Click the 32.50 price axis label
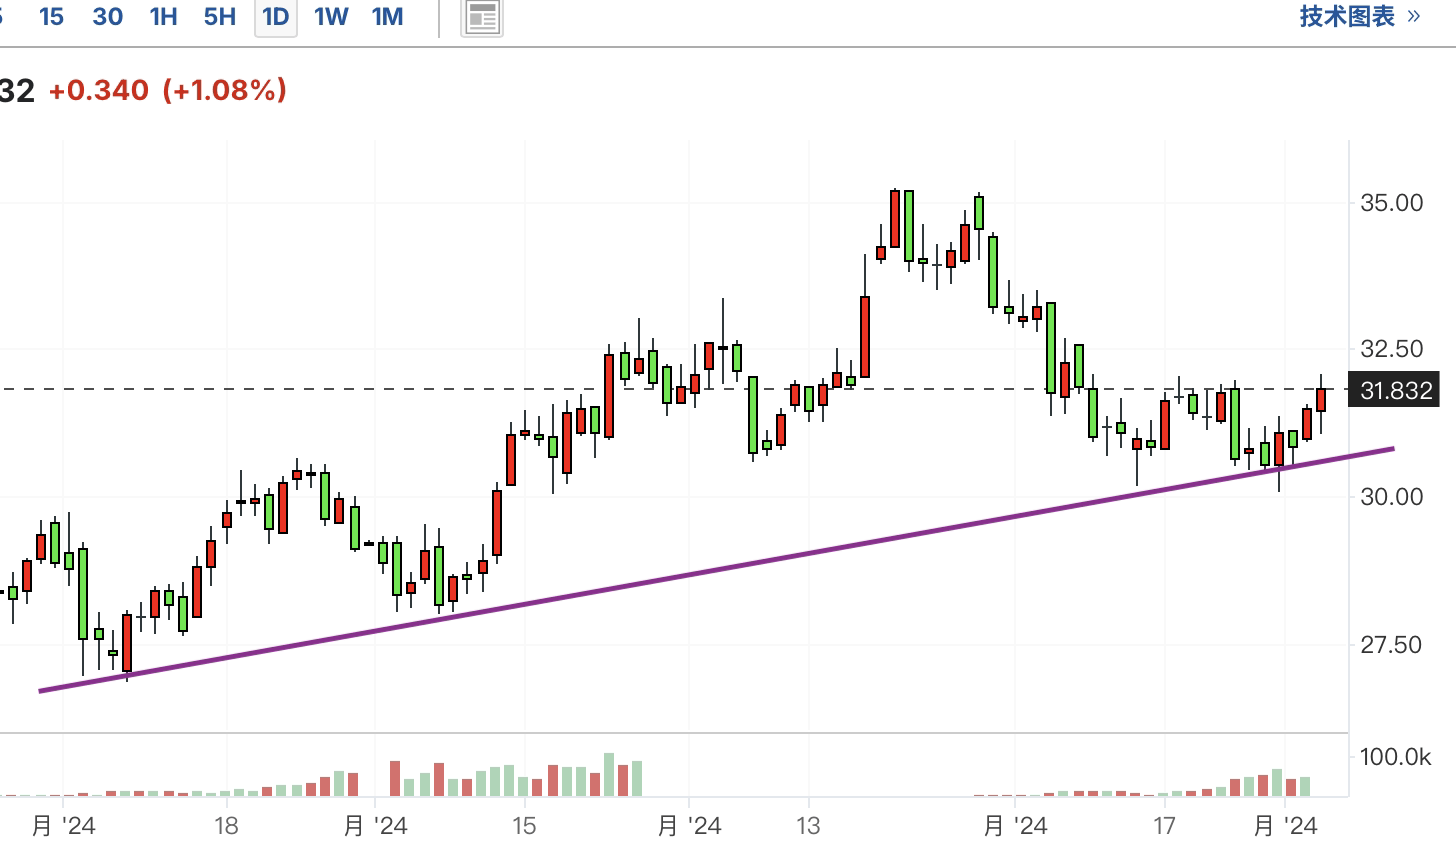1456x860 pixels. (x=1391, y=349)
